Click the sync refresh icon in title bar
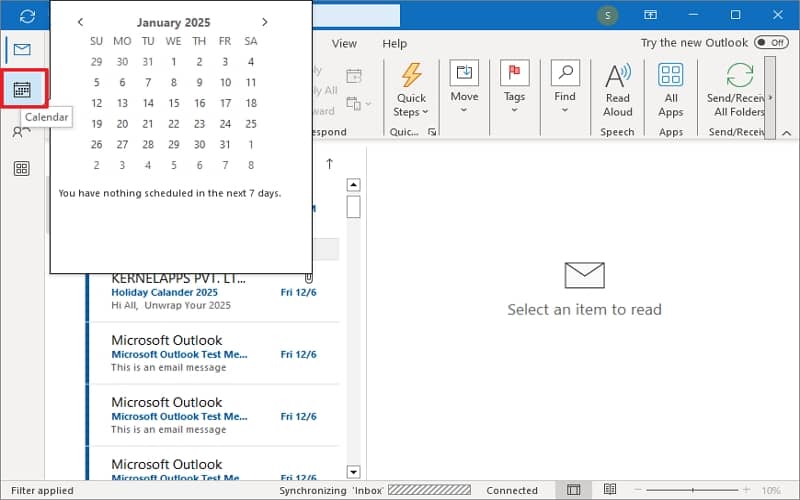The width and height of the screenshot is (800, 500). [27, 16]
